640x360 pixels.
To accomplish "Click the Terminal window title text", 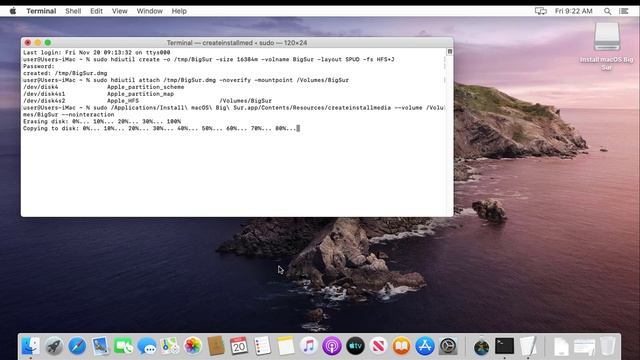I will [237, 43].
